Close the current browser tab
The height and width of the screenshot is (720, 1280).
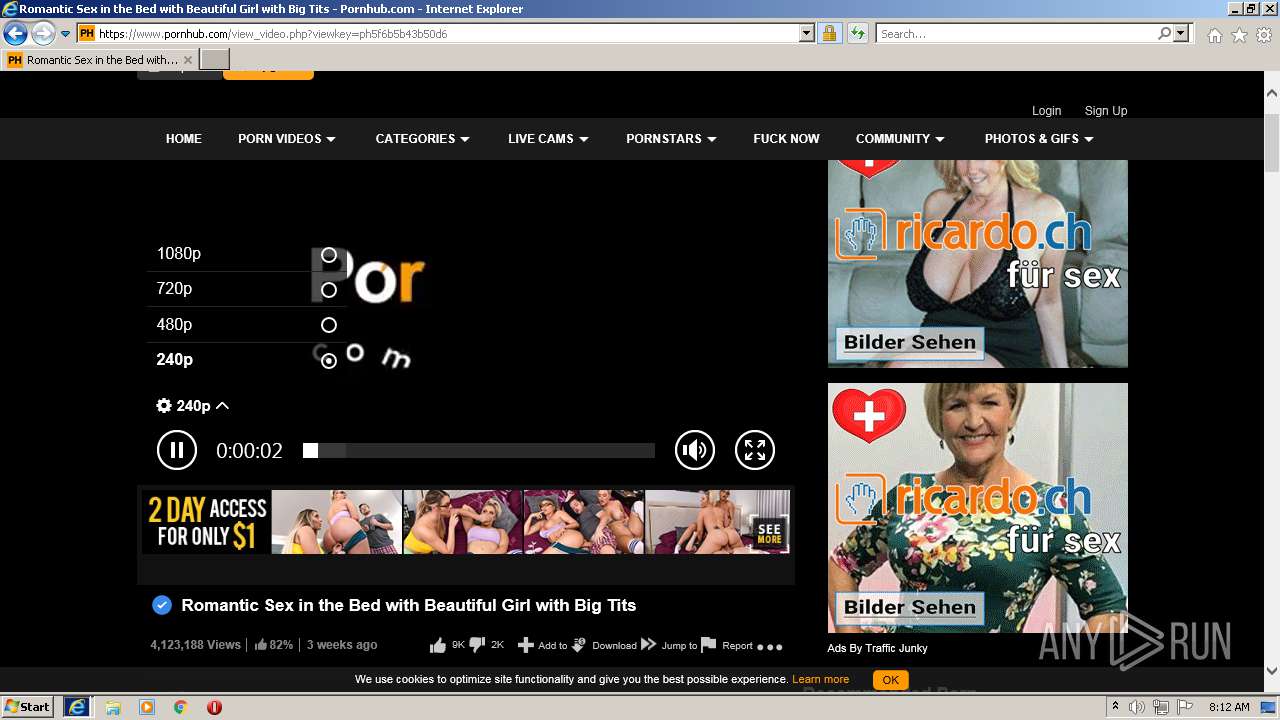pyautogui.click(x=188, y=60)
